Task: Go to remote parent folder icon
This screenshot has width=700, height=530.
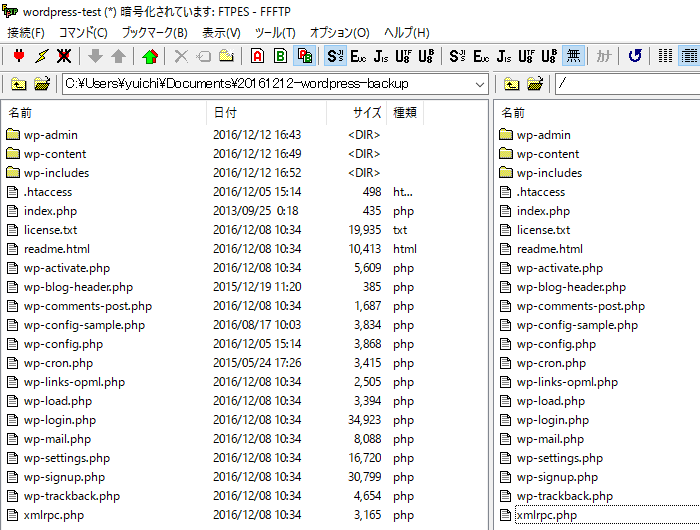Action: [511, 84]
